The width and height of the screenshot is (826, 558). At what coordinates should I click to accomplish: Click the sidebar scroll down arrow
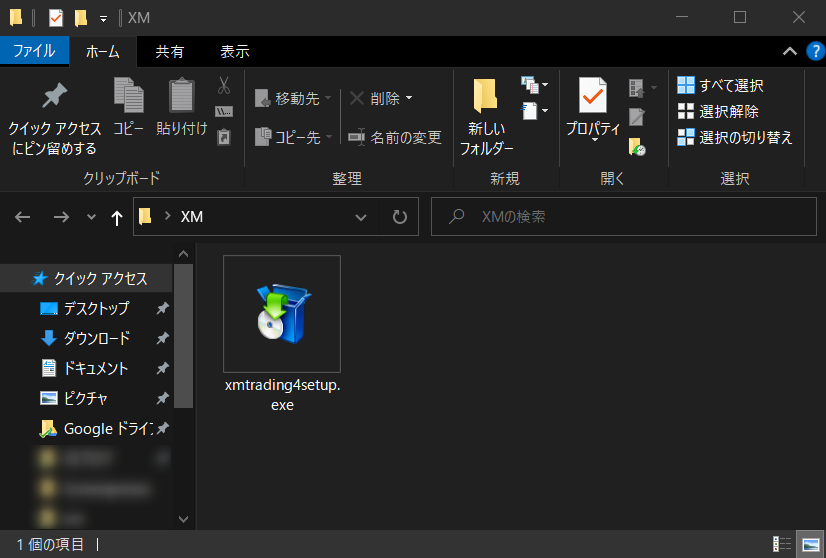(183, 520)
